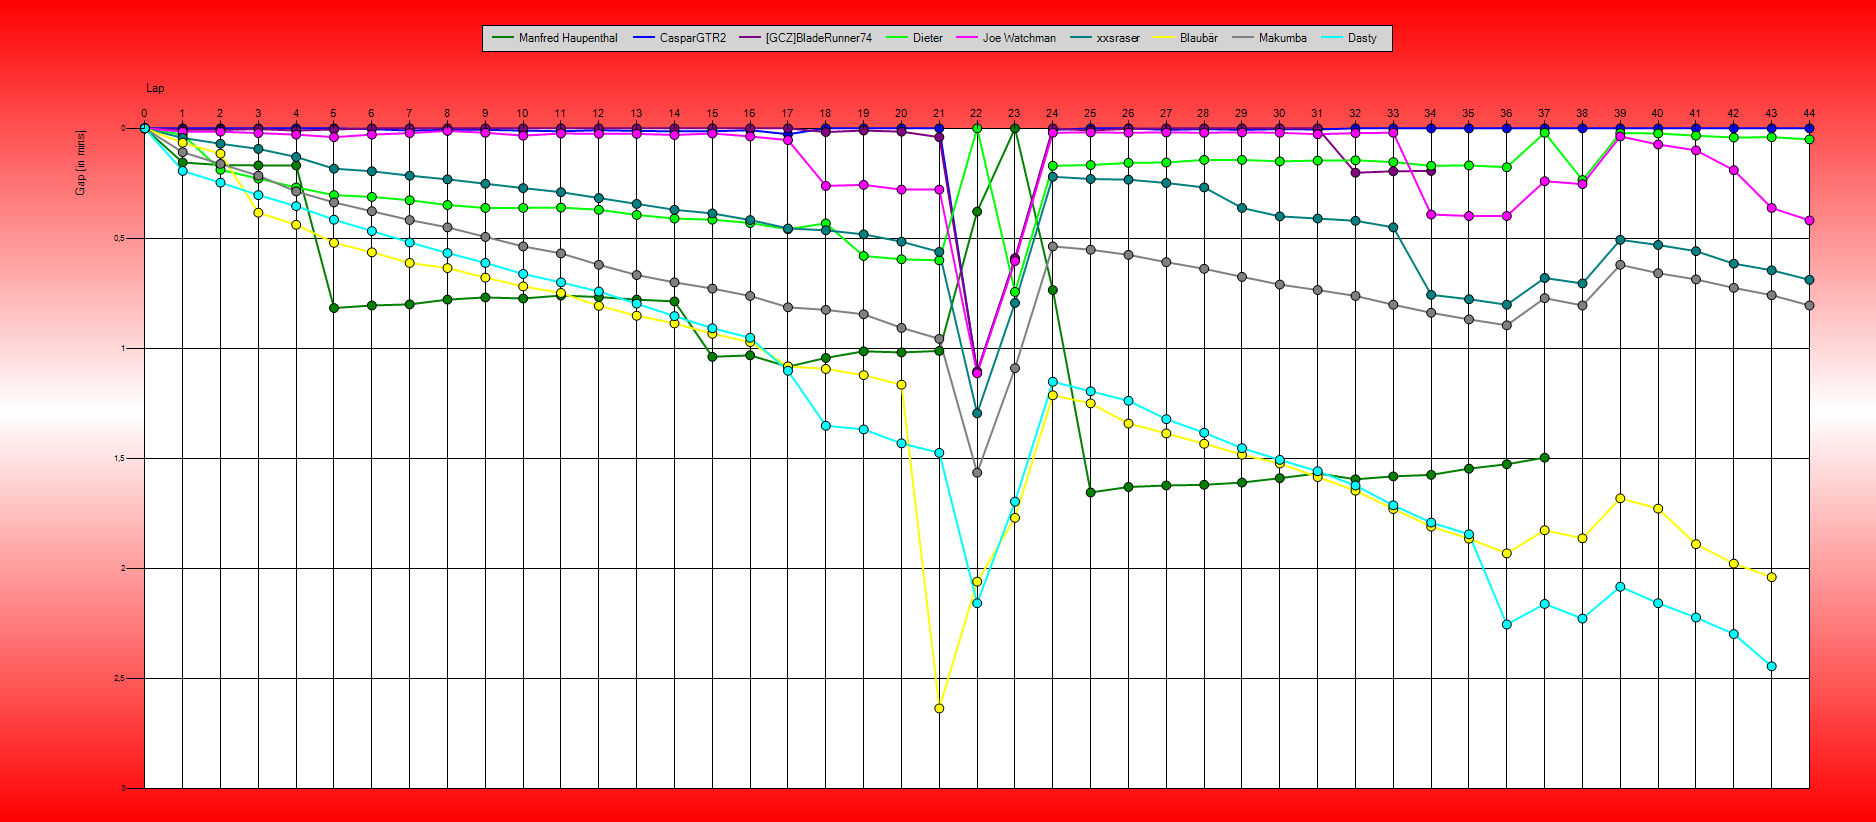Click Blaubär's yellow data point at lap 43
The width and height of the screenshot is (1876, 822).
click(x=1771, y=577)
